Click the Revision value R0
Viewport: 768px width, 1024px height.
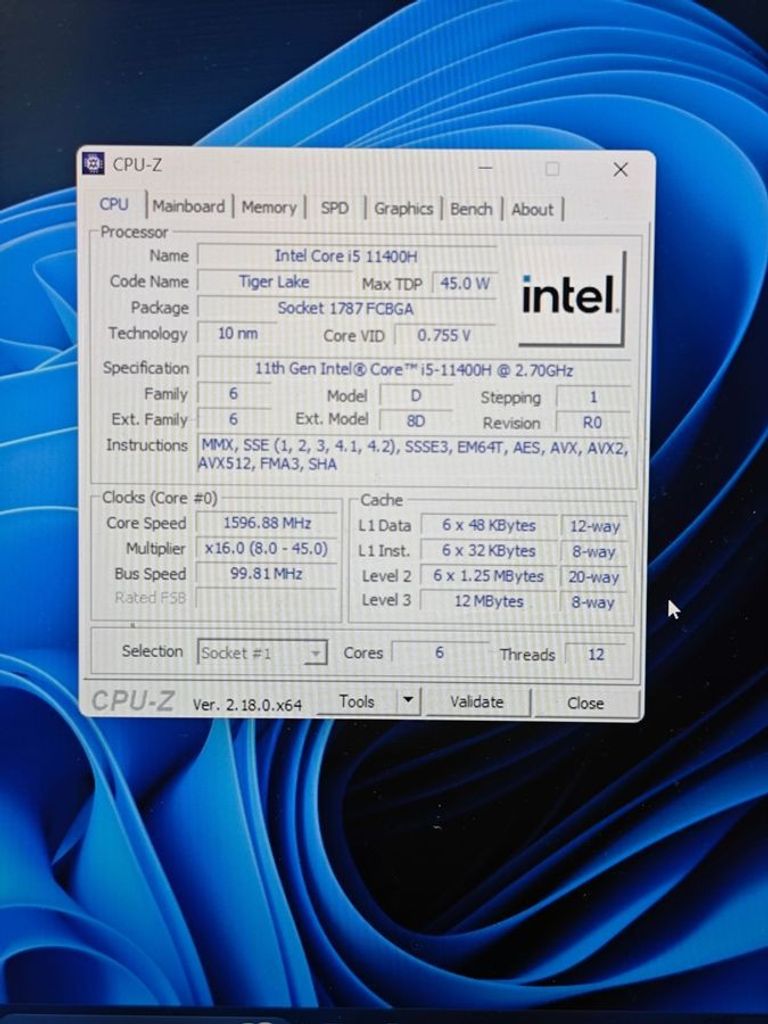(x=592, y=423)
